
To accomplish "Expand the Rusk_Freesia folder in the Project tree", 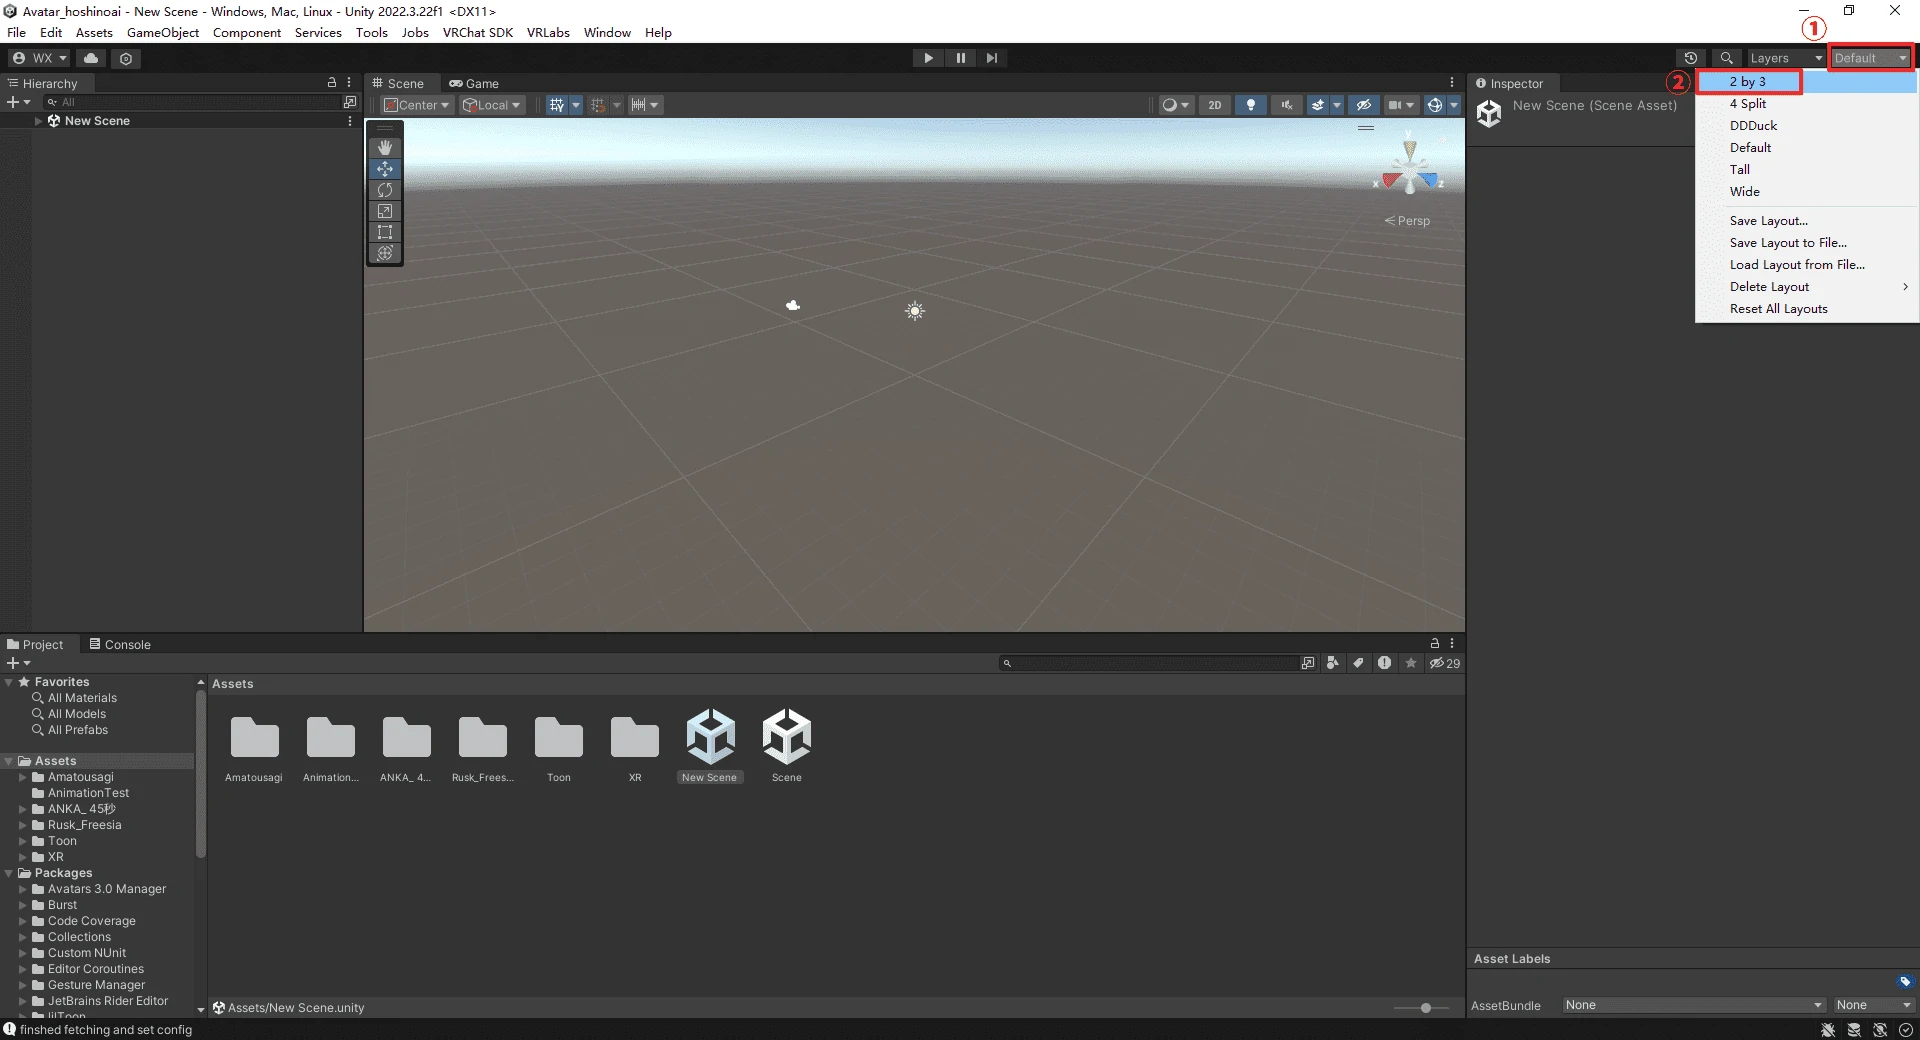I will (x=22, y=825).
